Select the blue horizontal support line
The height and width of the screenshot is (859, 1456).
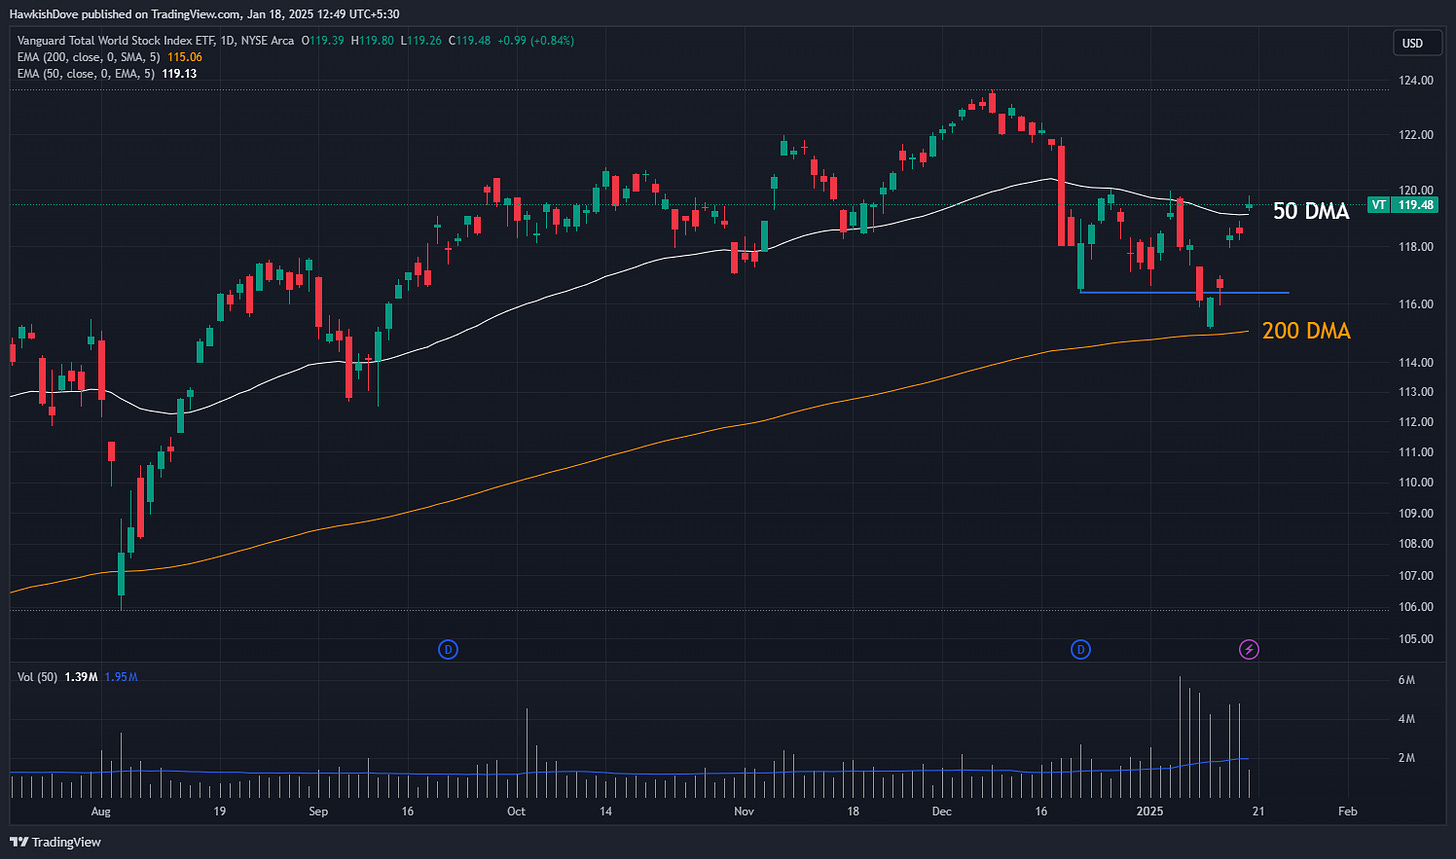tap(1185, 292)
